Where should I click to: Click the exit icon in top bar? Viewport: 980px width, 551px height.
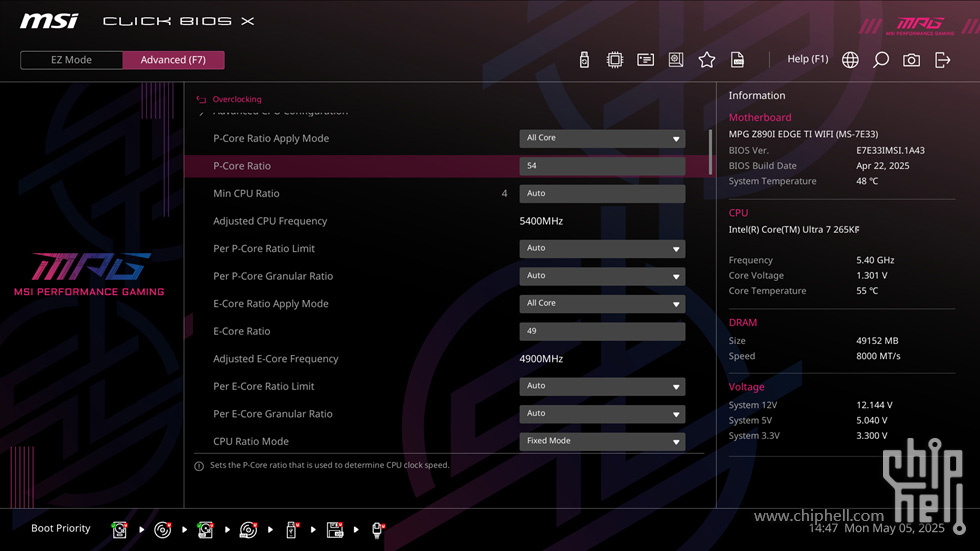point(942,60)
